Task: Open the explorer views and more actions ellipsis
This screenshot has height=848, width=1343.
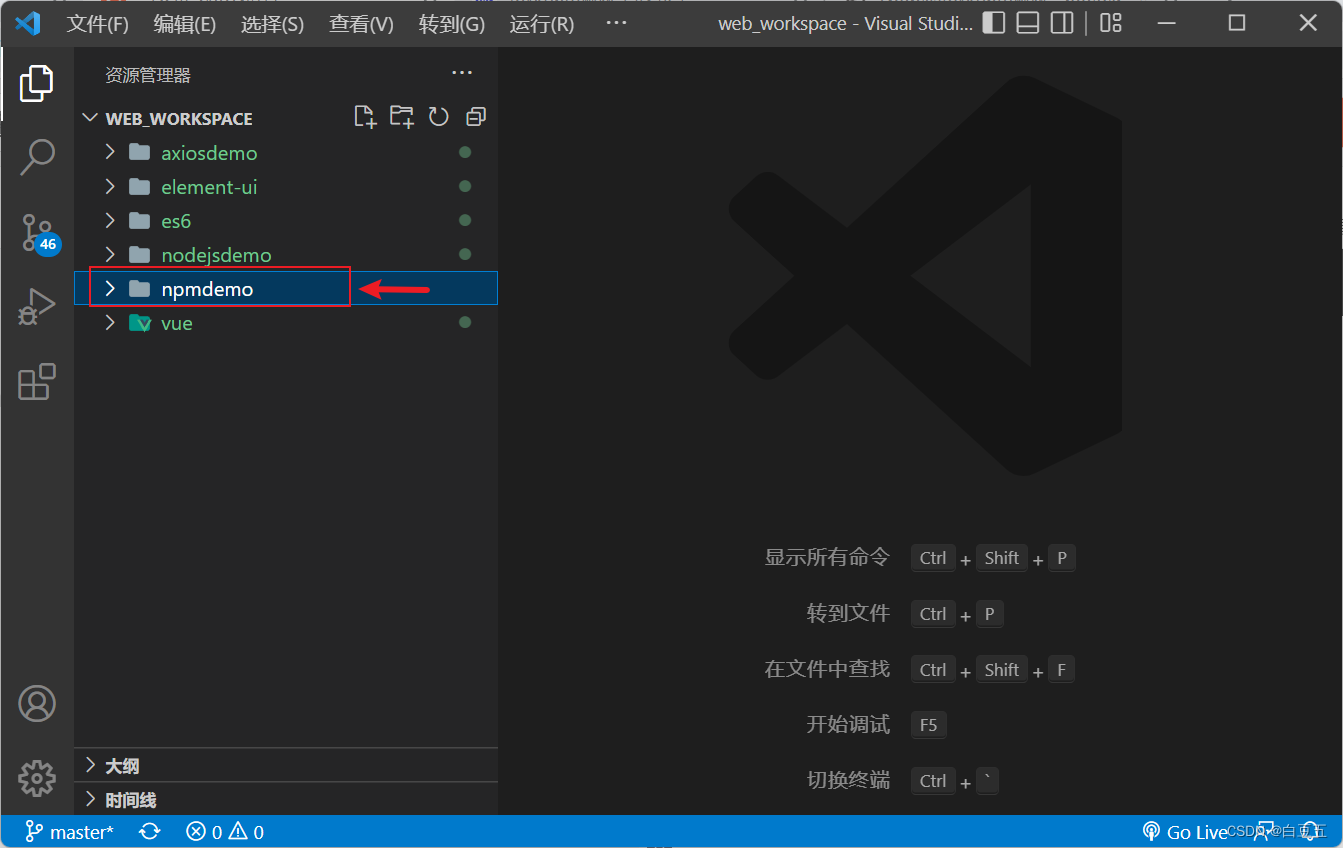Action: (461, 72)
